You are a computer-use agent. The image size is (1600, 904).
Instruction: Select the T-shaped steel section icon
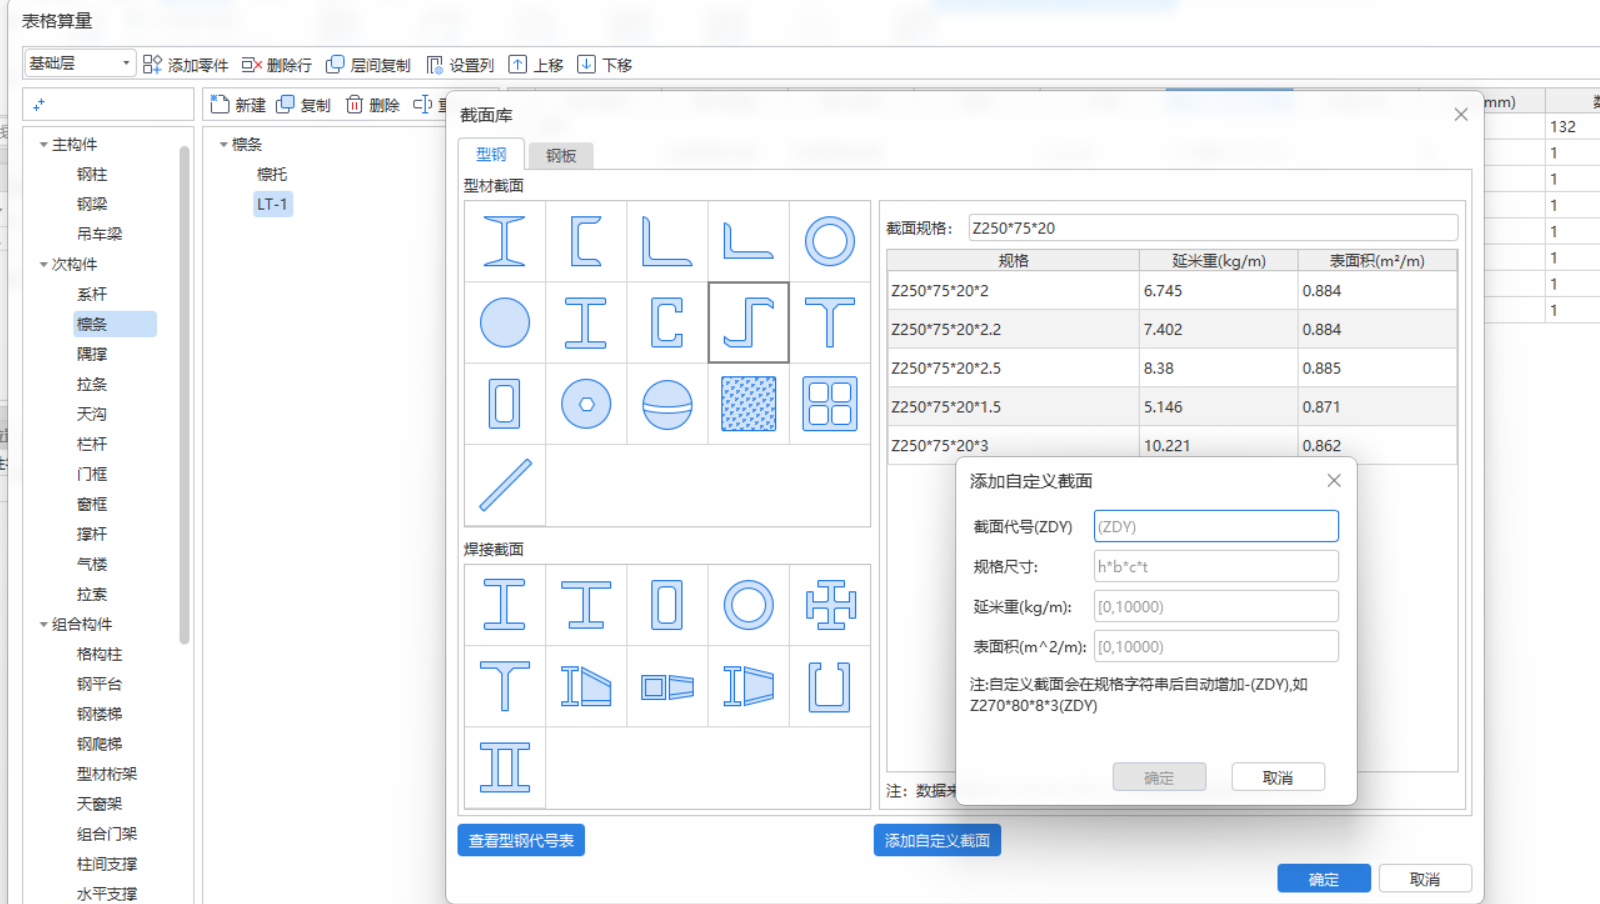point(830,323)
